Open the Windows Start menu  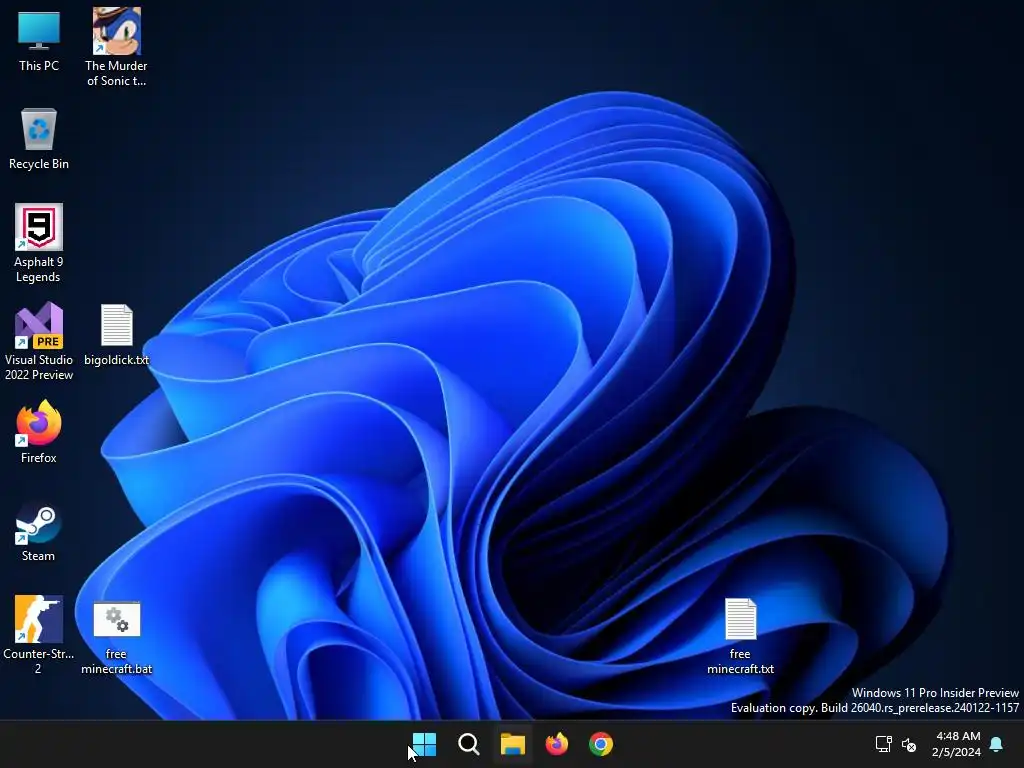point(424,744)
